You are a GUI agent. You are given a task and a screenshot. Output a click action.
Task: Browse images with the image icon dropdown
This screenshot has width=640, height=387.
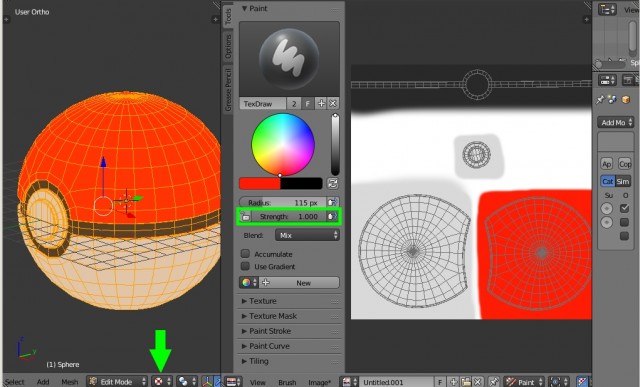pos(349,382)
